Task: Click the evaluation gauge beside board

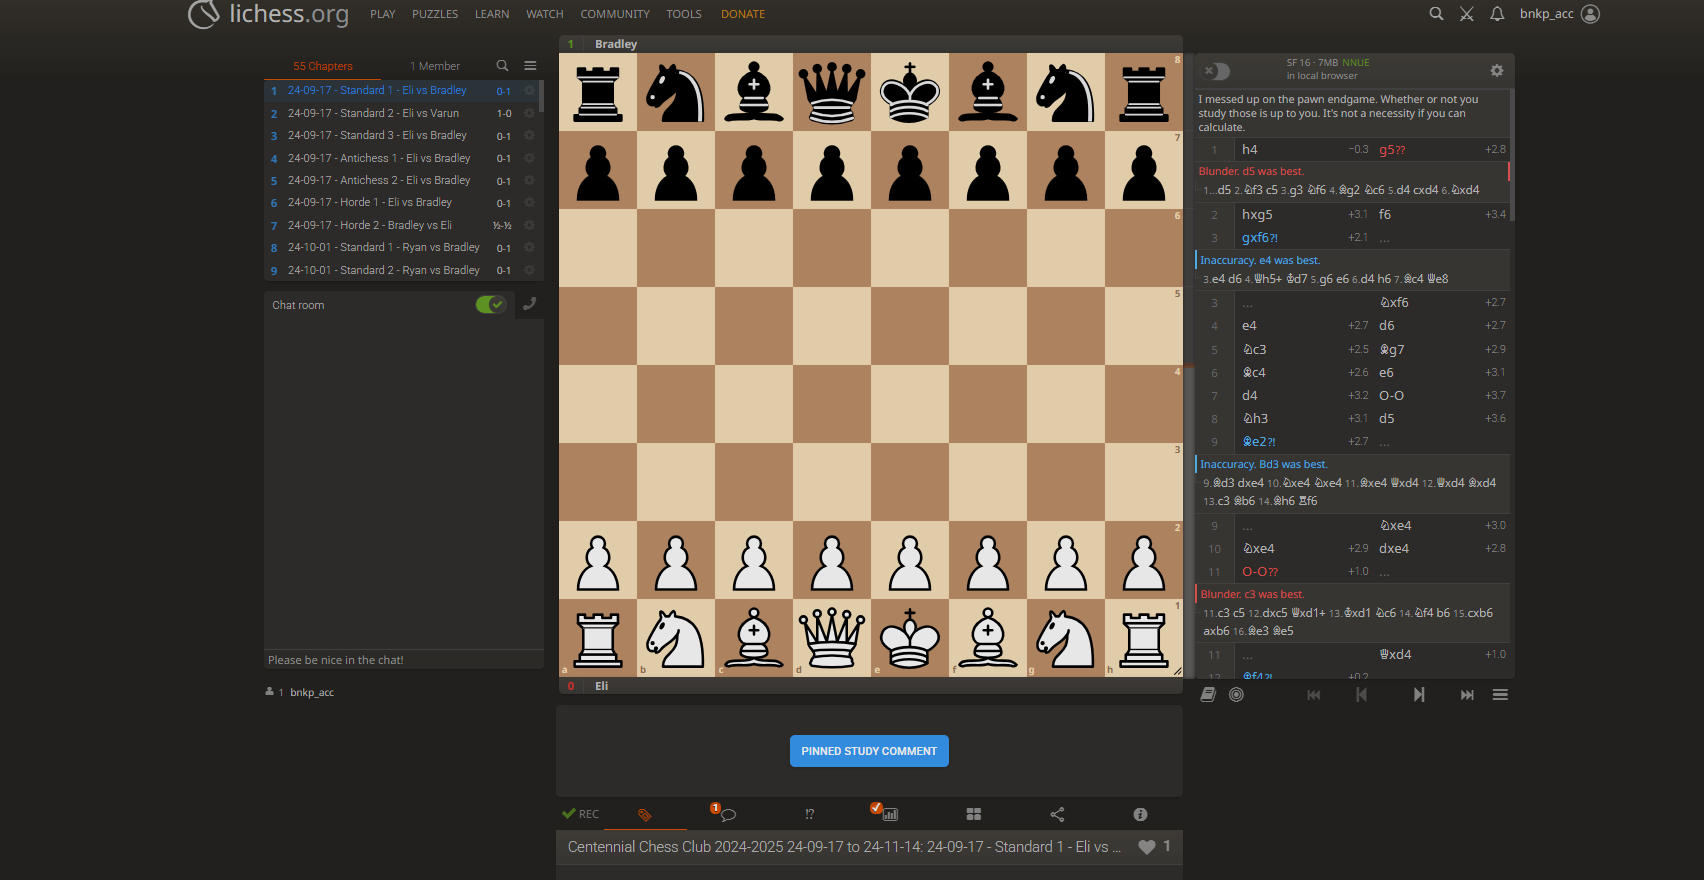Action: click(x=1187, y=365)
